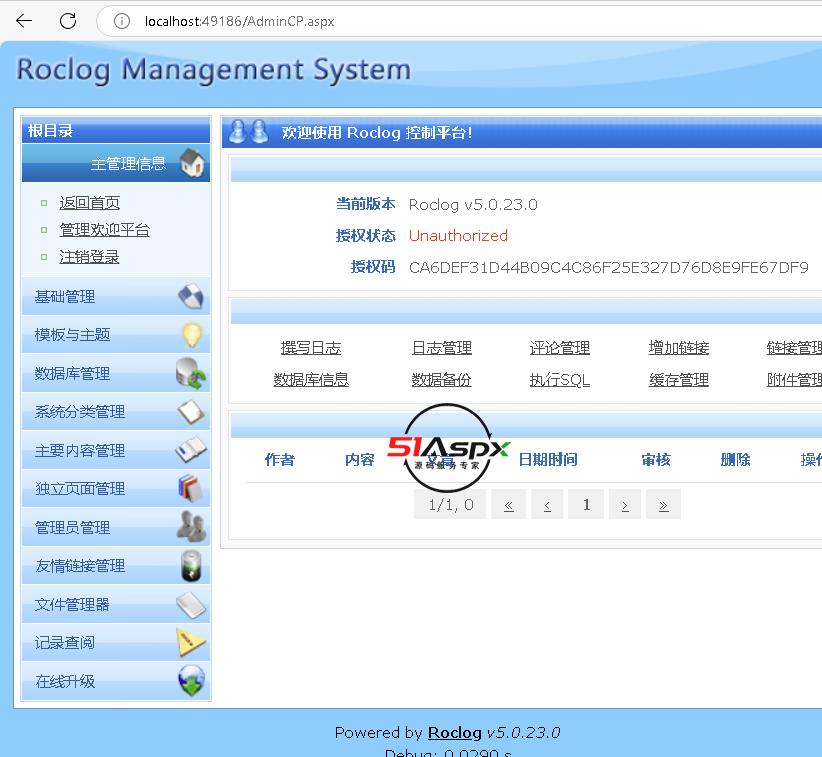
Task: Expand the 系统分类管理 sidebar section
Action: [116, 412]
